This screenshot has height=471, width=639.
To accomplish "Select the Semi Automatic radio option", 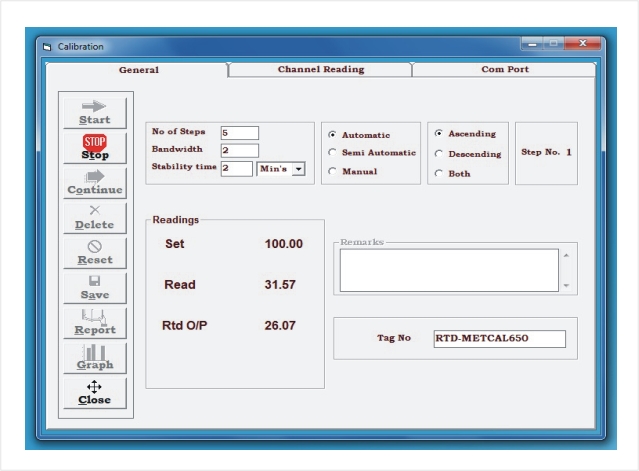I will [x=333, y=152].
